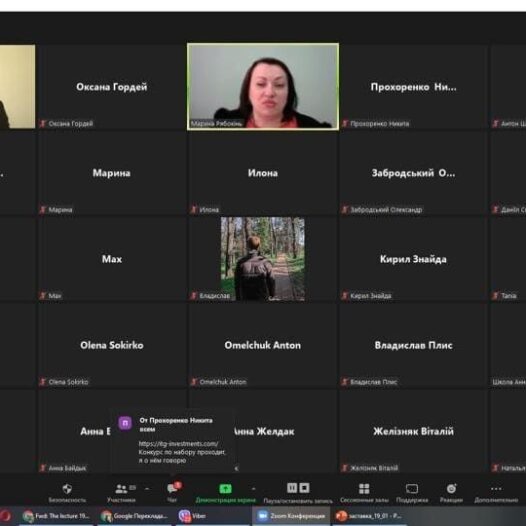Open the Reactions (Реакции) menu
This screenshot has width=526, height=526.
pos(452,492)
